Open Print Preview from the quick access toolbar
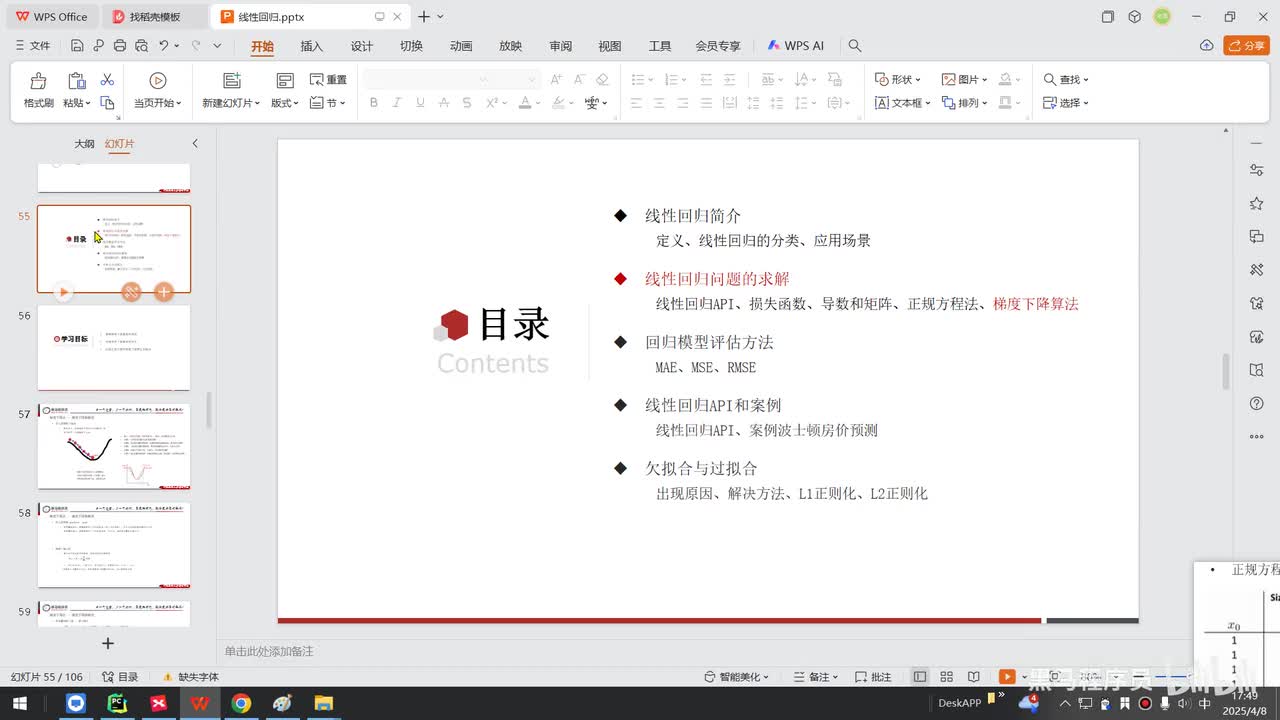 tap(141, 46)
